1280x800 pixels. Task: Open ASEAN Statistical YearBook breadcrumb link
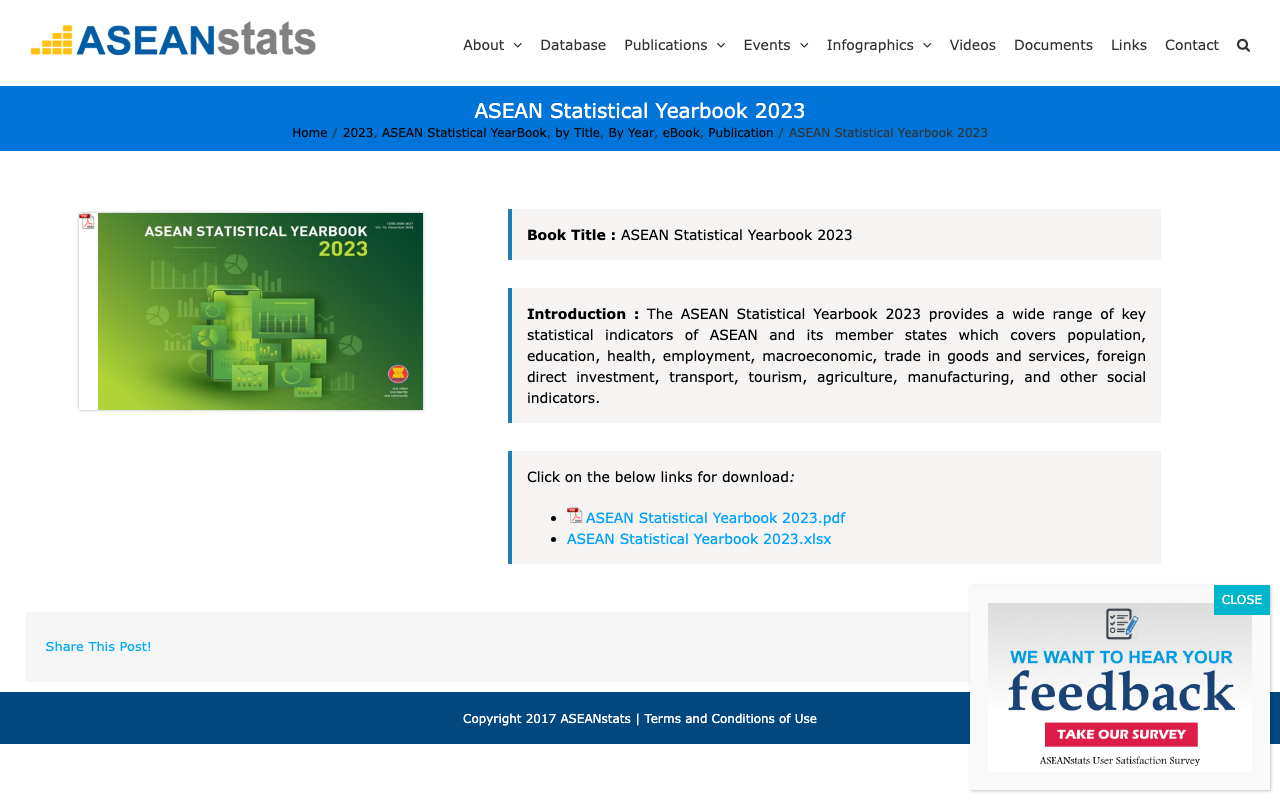[464, 133]
